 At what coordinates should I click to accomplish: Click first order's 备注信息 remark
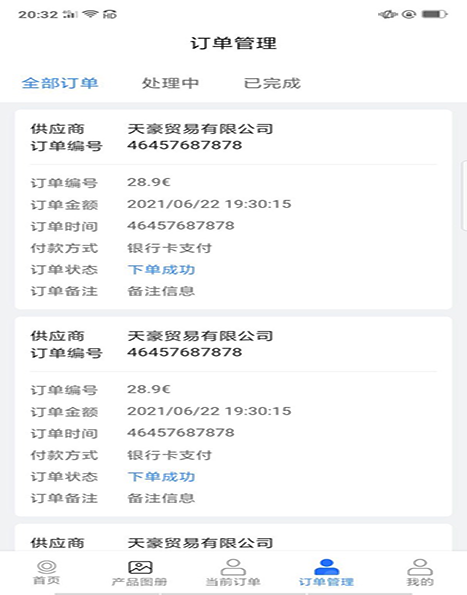(x=161, y=291)
